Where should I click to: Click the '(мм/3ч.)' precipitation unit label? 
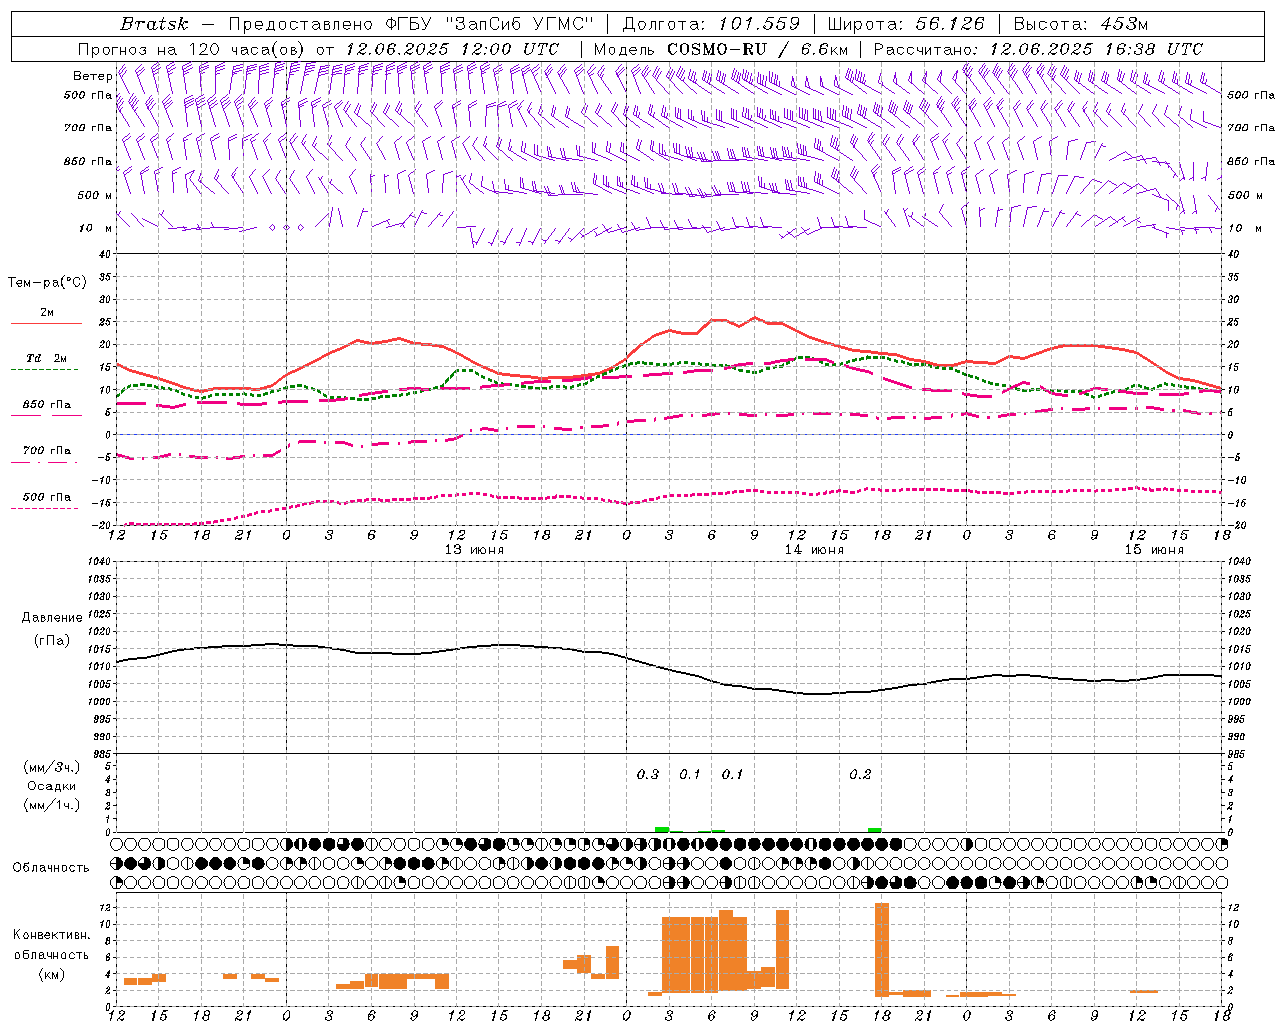52,767
